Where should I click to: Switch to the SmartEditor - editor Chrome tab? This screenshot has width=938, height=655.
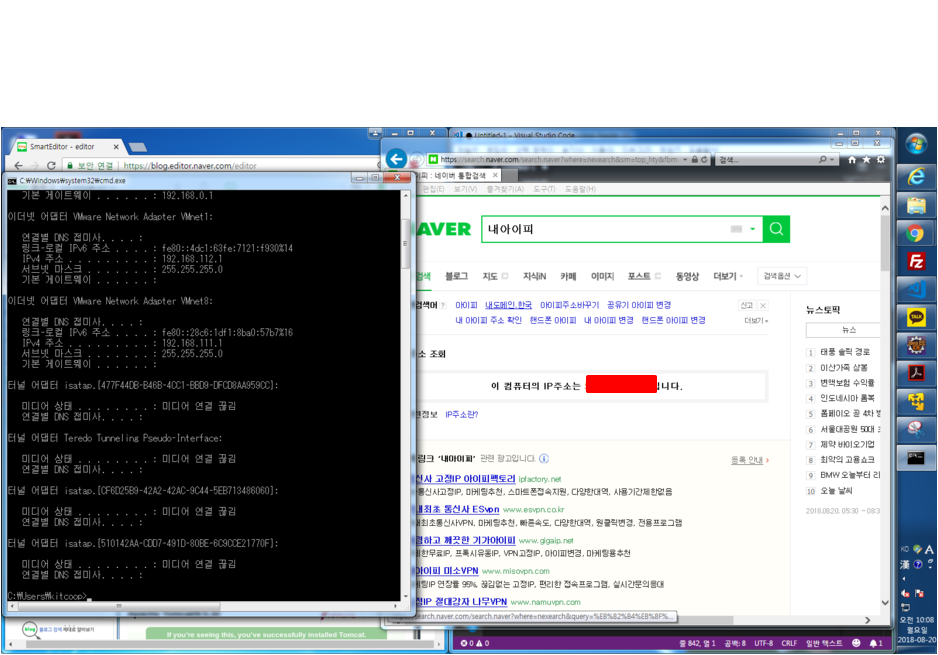pyautogui.click(x=68, y=147)
